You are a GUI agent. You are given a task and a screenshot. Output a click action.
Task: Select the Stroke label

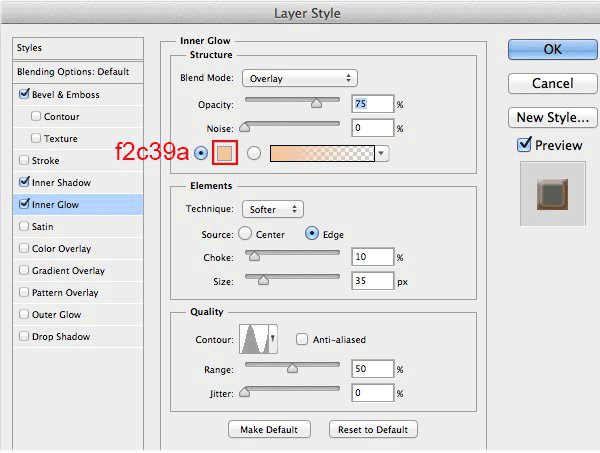point(46,161)
